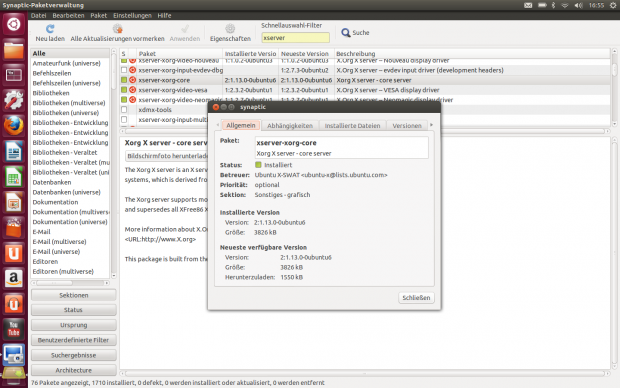
Task: Open the Paket menu
Action: tap(98, 15)
